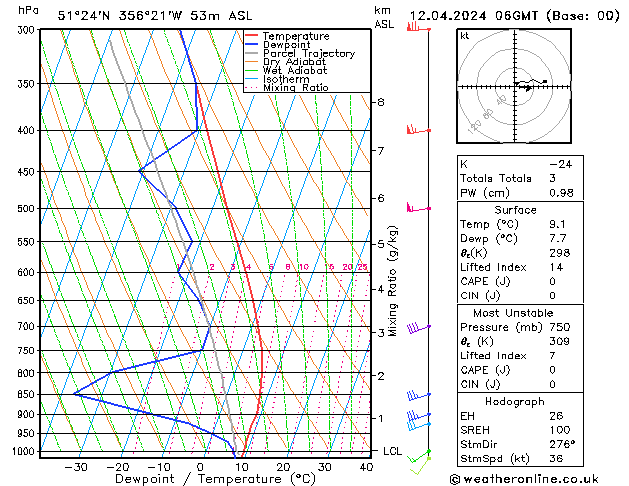
Task: Click the Surface section heading
Action: pos(515,210)
